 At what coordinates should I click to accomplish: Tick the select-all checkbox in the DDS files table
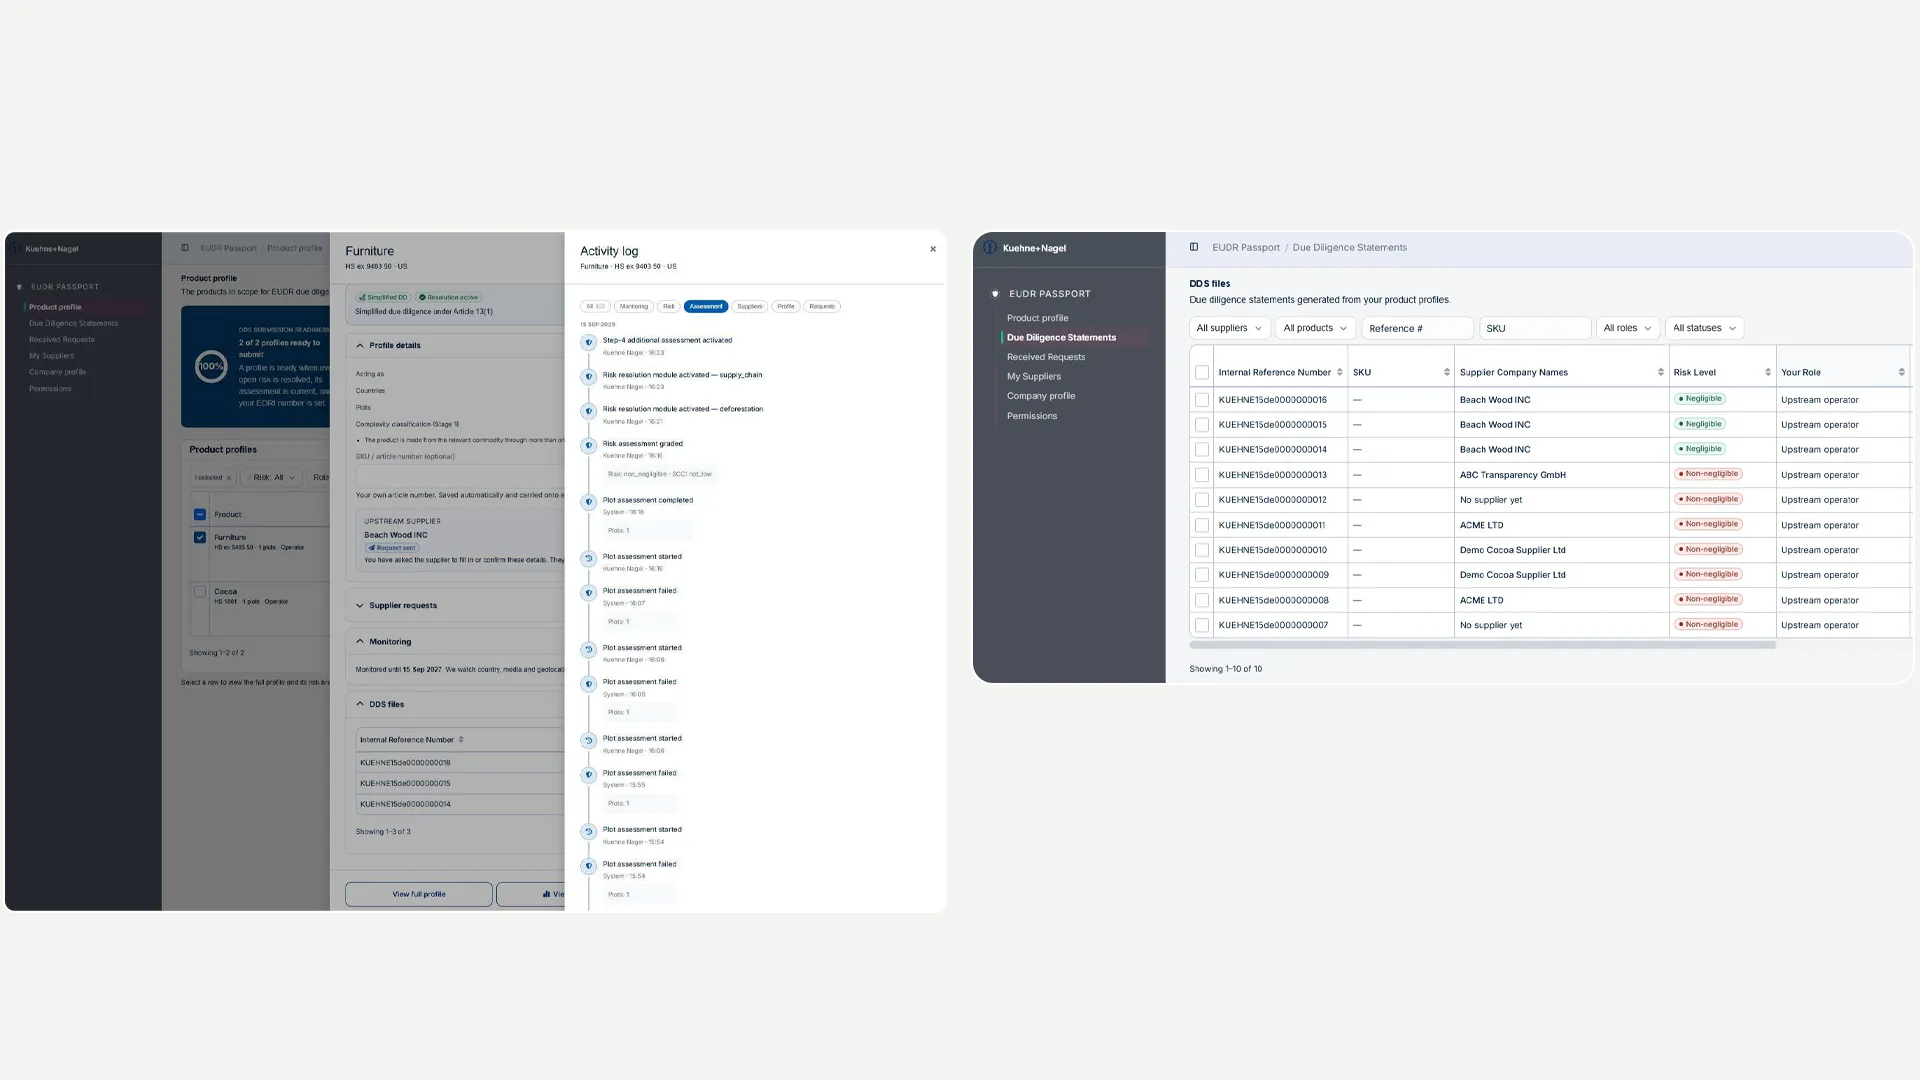tap(1202, 372)
